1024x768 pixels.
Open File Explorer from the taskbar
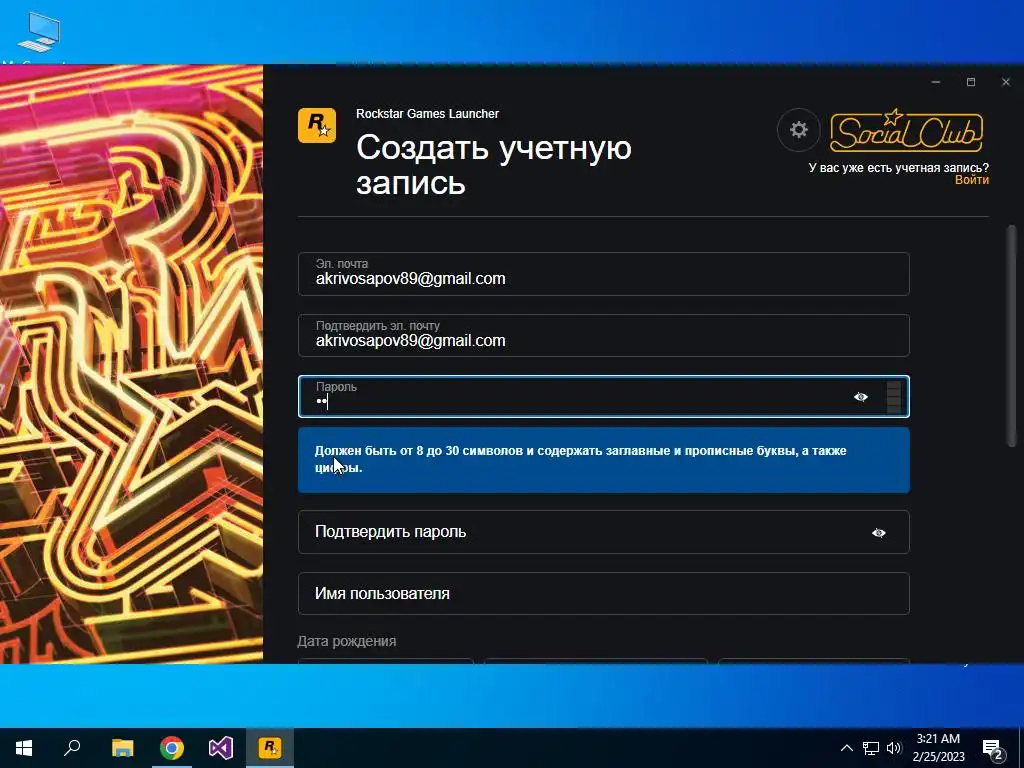pyautogui.click(x=122, y=748)
